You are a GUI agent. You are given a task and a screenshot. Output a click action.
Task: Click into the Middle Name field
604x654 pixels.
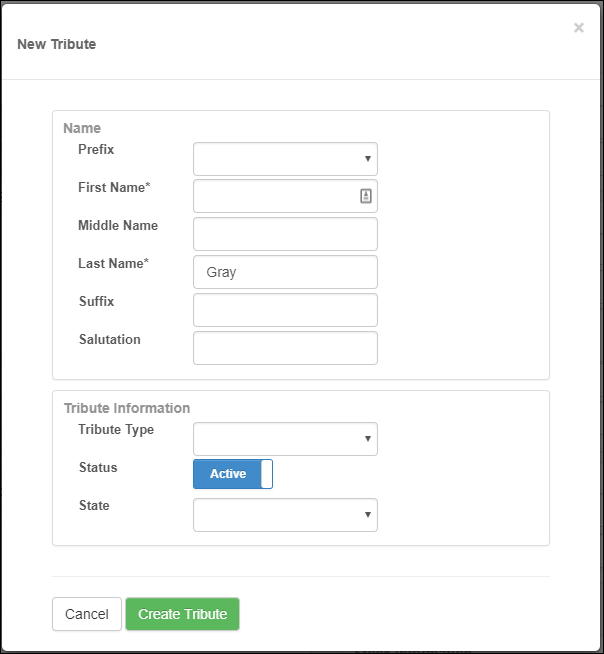click(285, 234)
